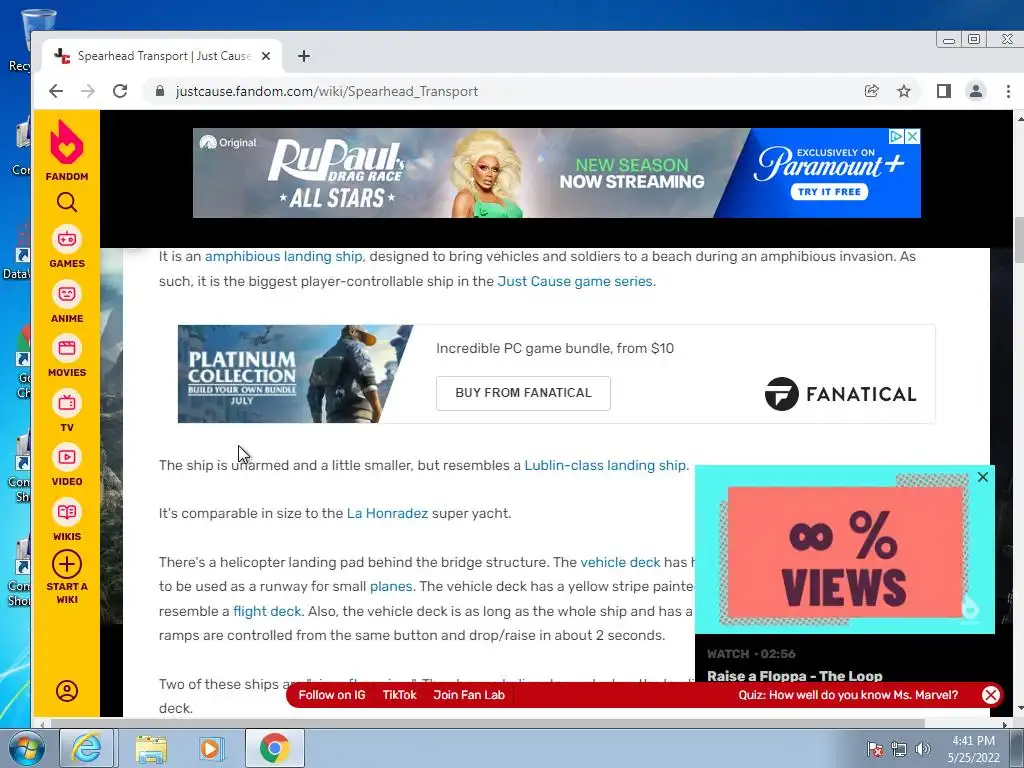Open the TV section in sidebar

67,411
